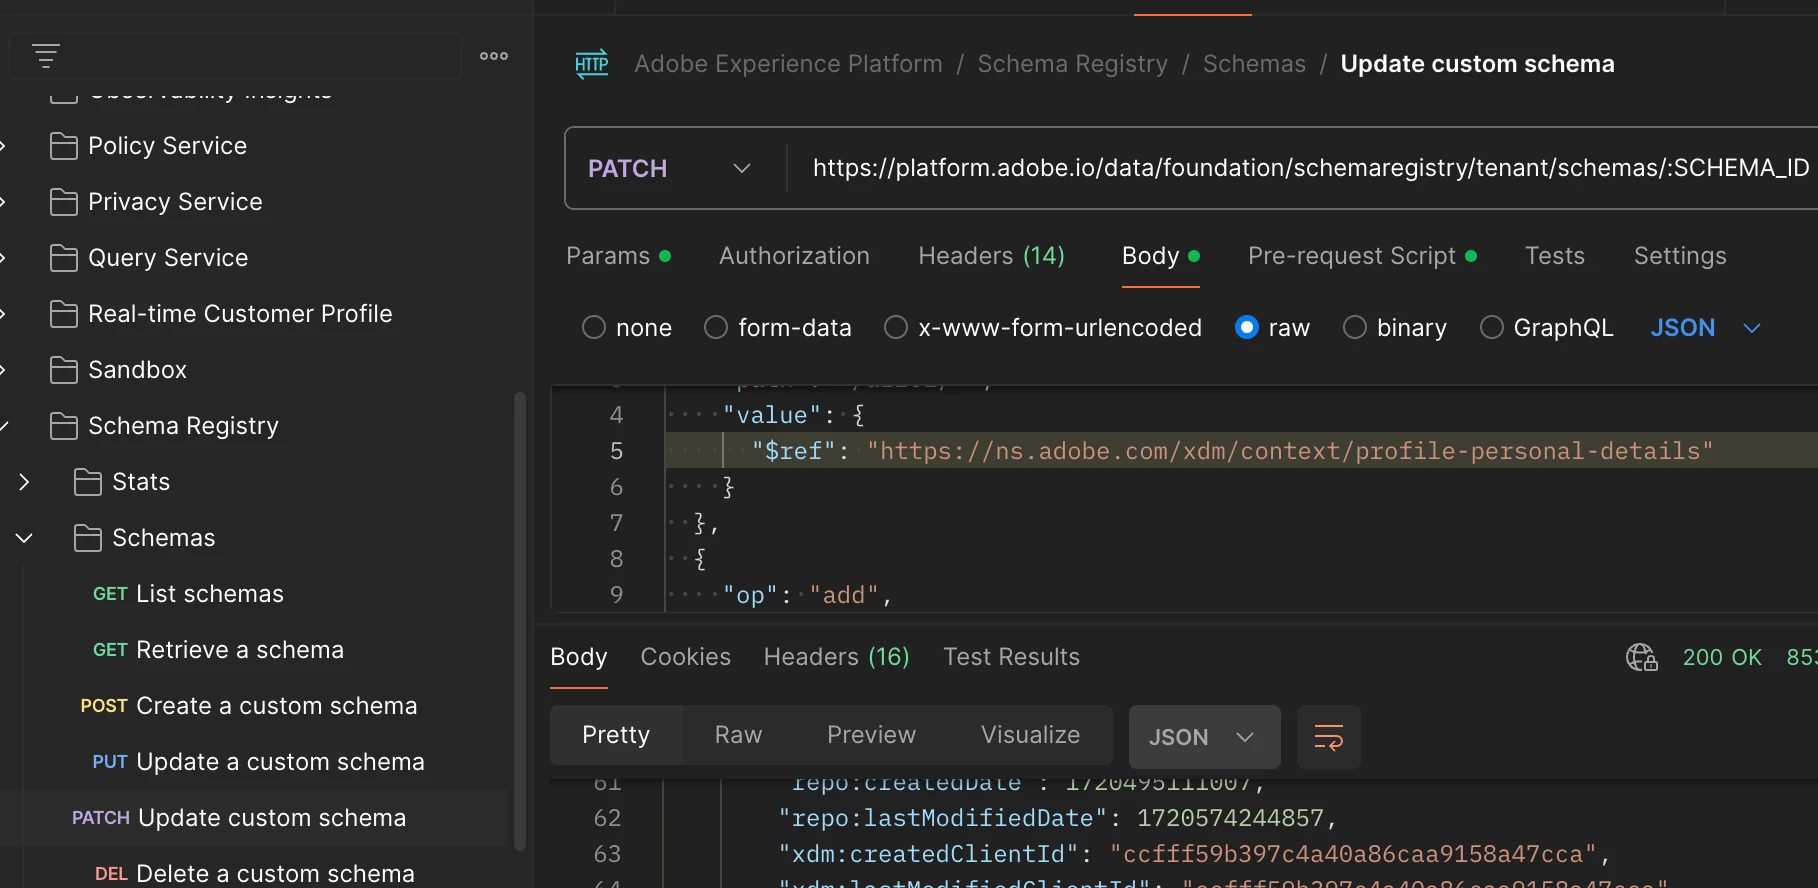Open the response JSON format dropdown

(1205, 737)
